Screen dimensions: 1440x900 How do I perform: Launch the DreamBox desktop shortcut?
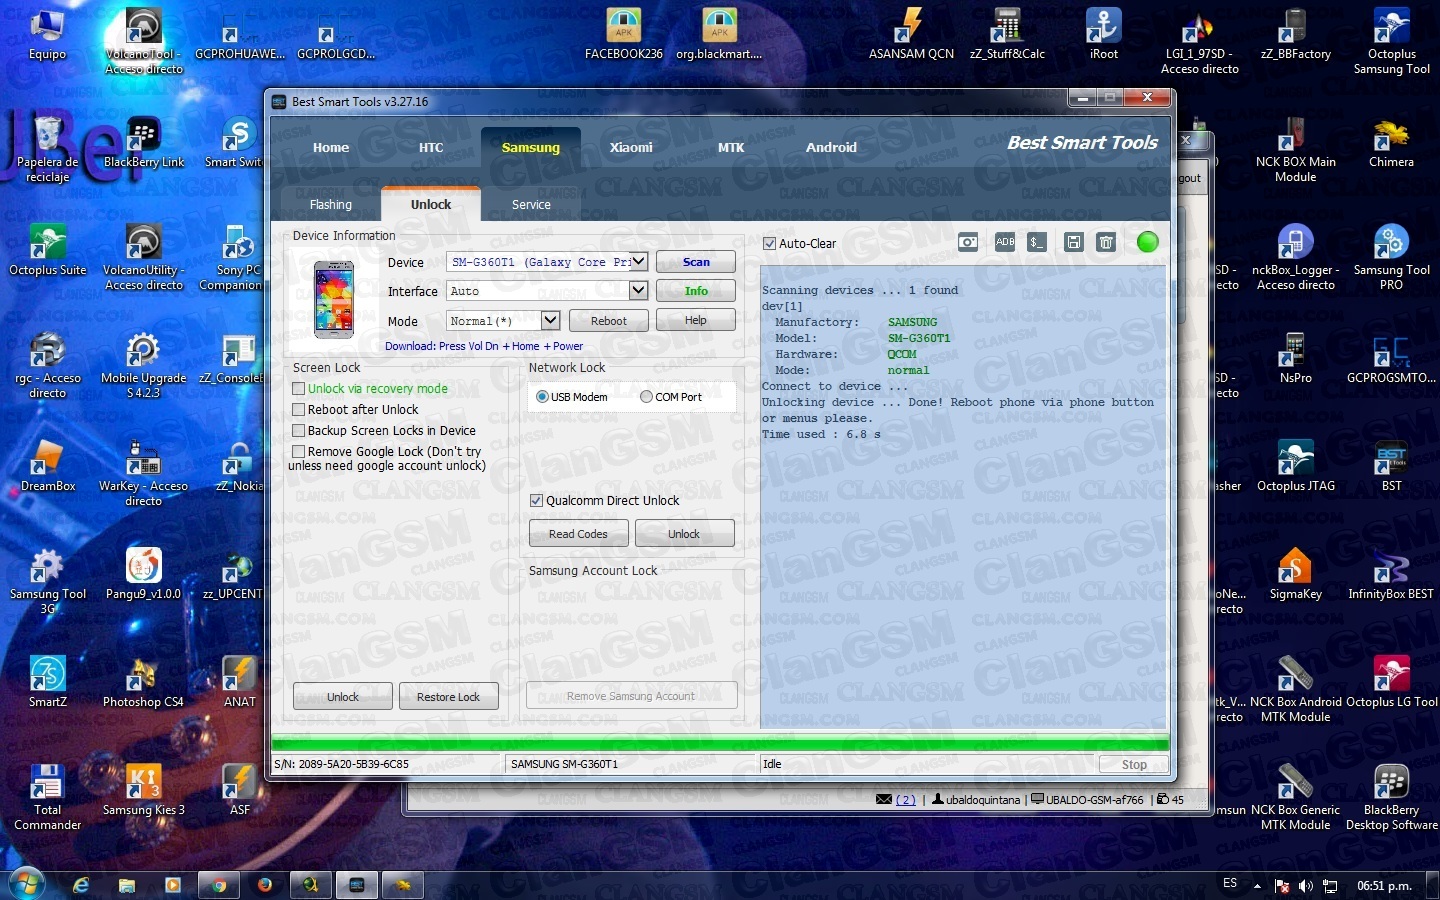pyautogui.click(x=47, y=467)
